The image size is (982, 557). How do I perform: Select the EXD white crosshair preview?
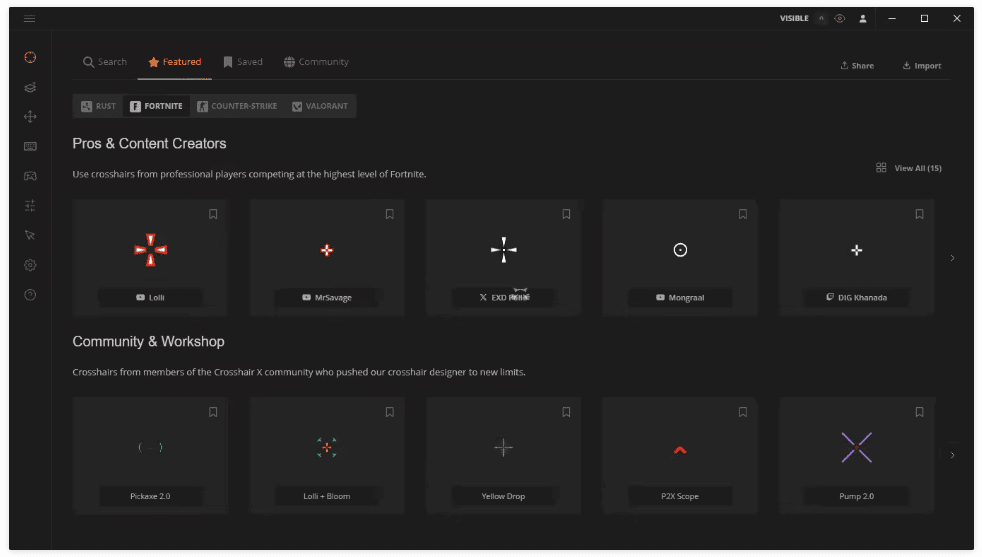(x=504, y=250)
